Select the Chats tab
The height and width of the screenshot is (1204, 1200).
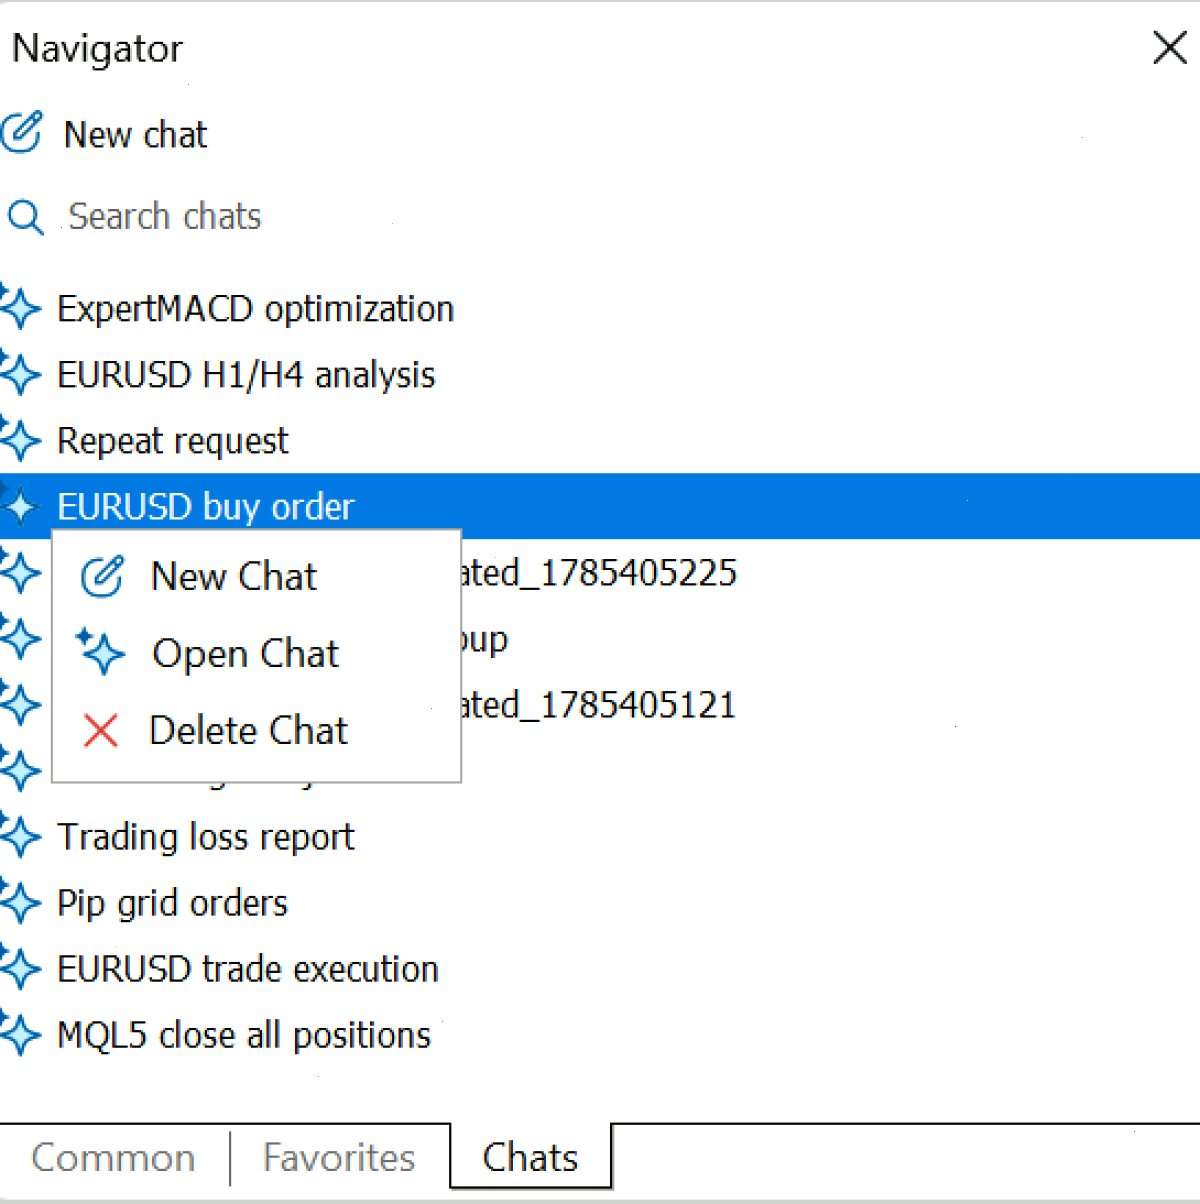point(530,1157)
